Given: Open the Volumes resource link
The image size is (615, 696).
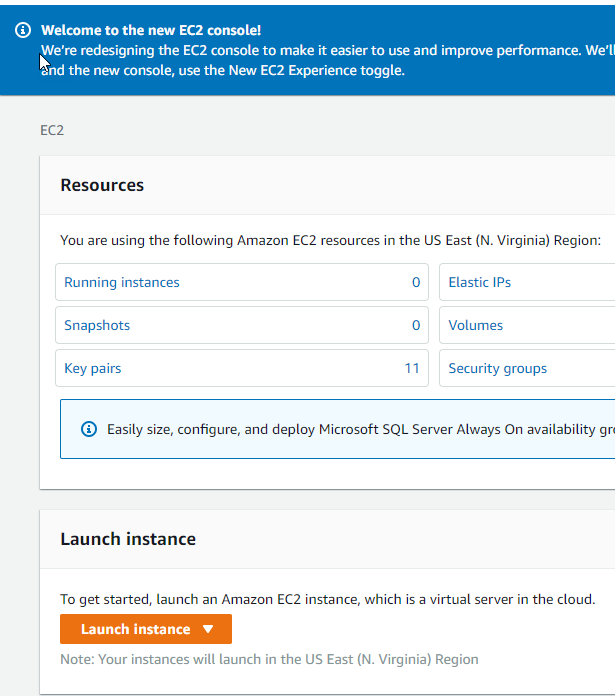Looking at the screenshot, I should coord(476,325).
